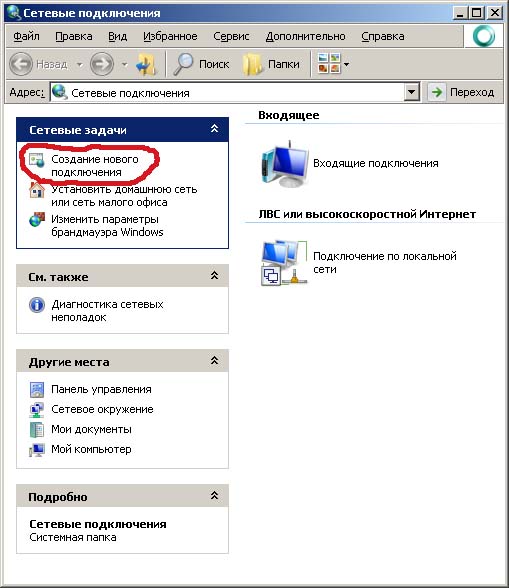Screen dimensions: 509x588
Task: Open Панель управления icon in Другие места
Action: [x=37, y=390]
